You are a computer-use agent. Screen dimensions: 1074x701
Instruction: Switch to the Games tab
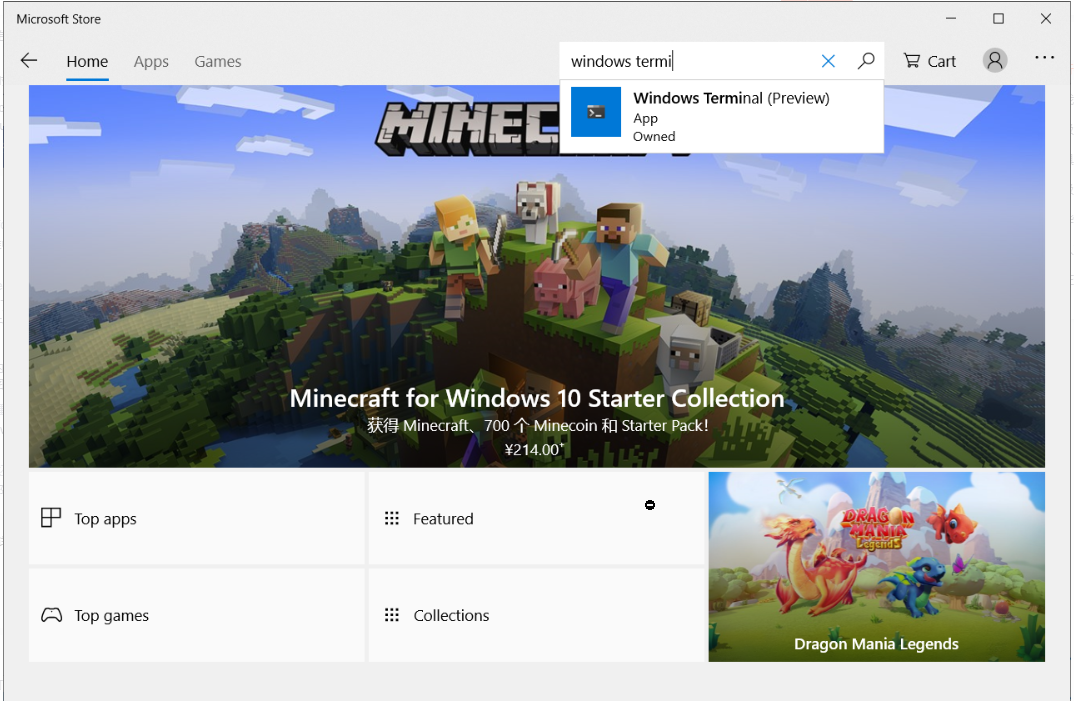(x=218, y=61)
